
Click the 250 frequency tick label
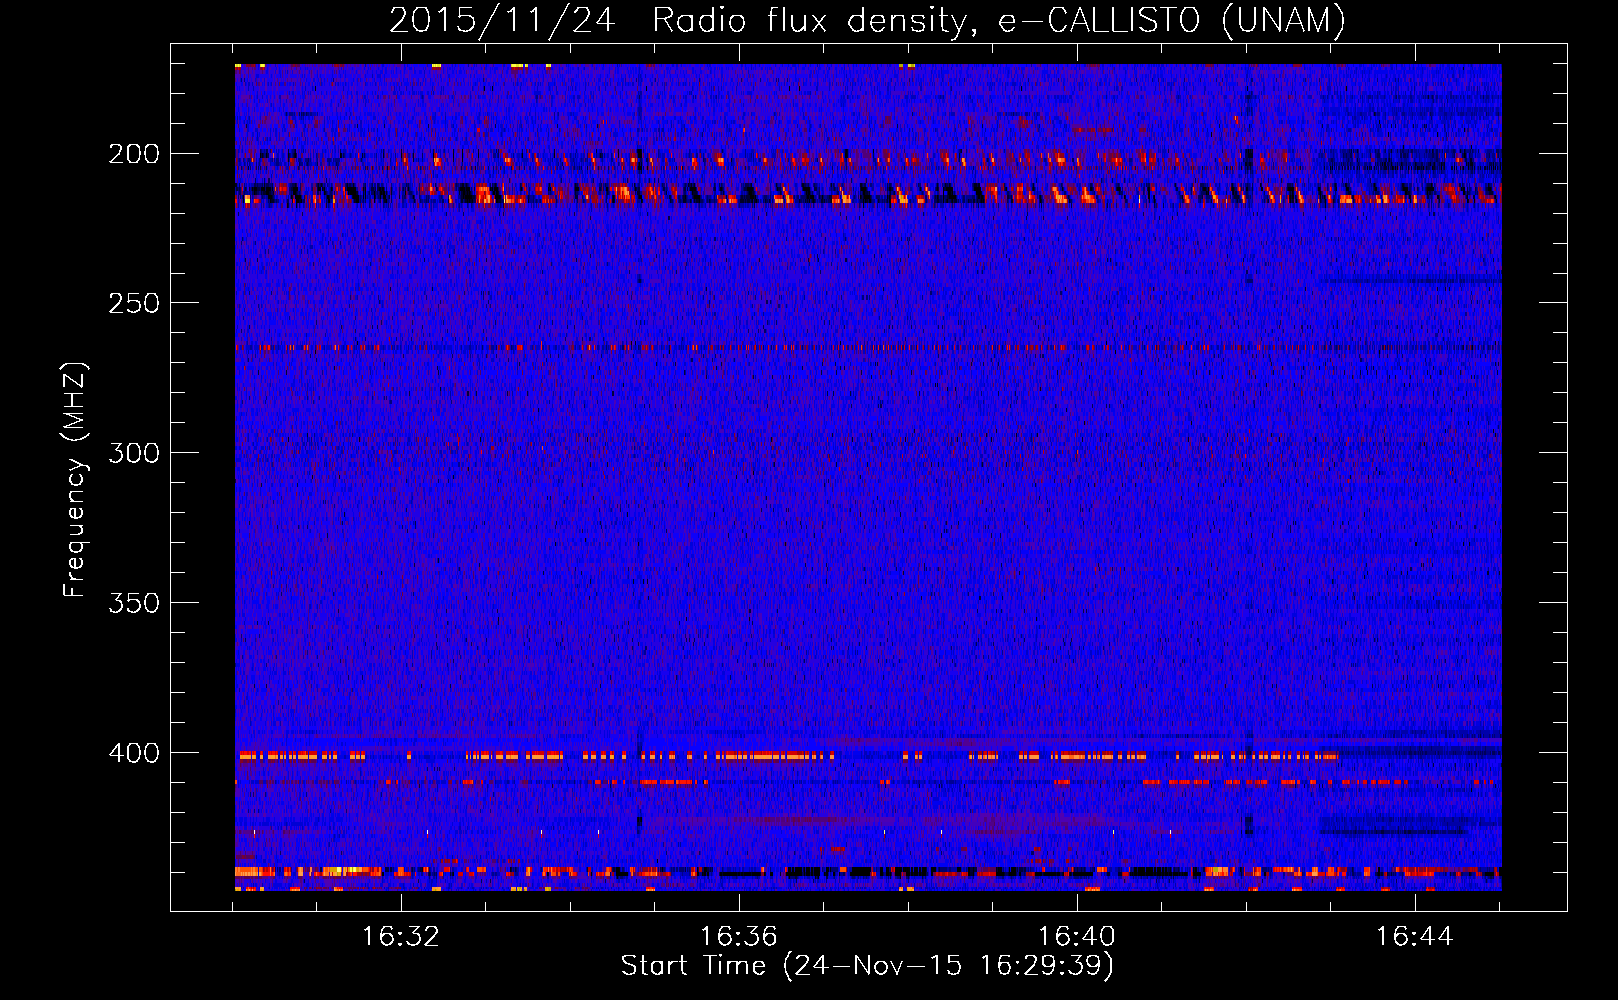click(x=134, y=303)
